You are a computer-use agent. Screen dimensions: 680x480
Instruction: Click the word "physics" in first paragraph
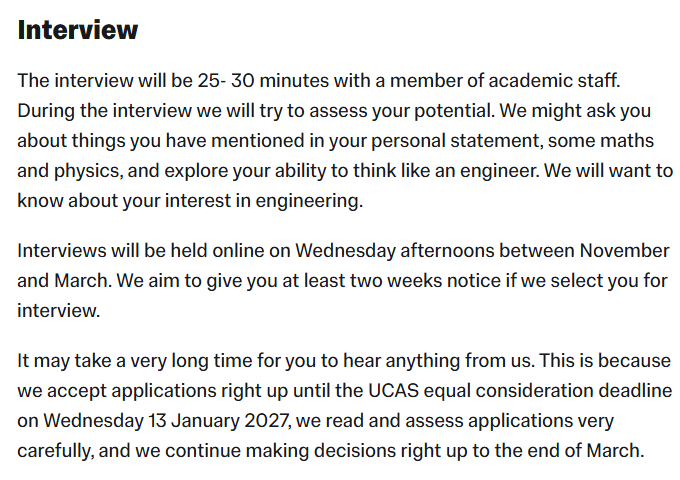coord(86,171)
